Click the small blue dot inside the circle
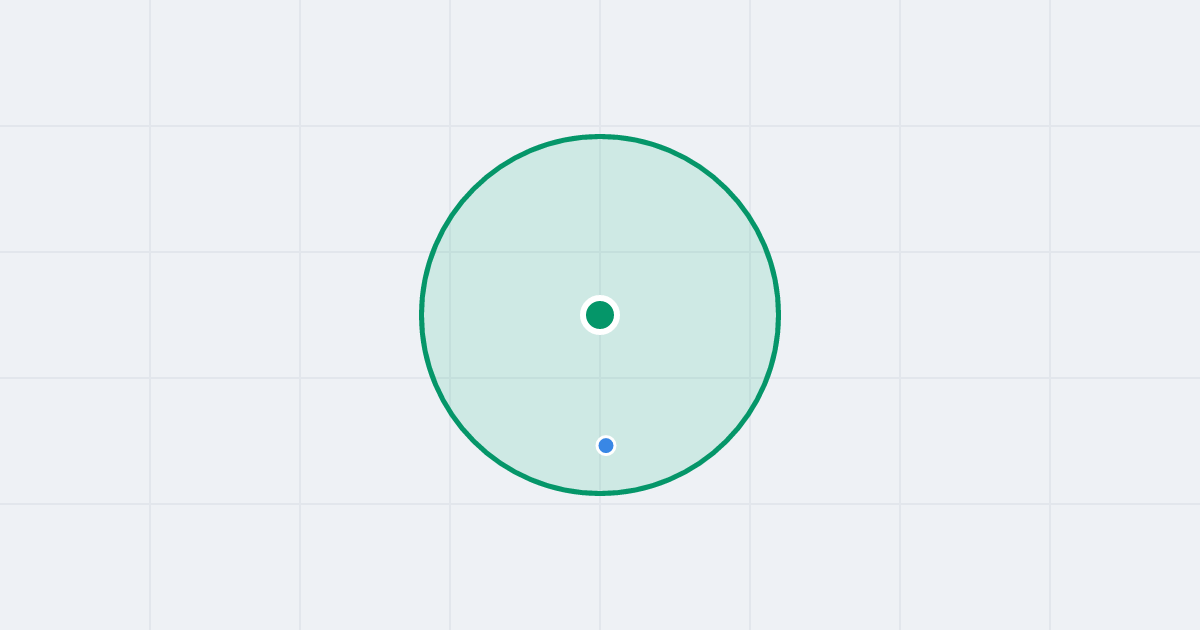The image size is (1200, 630). pos(606,445)
